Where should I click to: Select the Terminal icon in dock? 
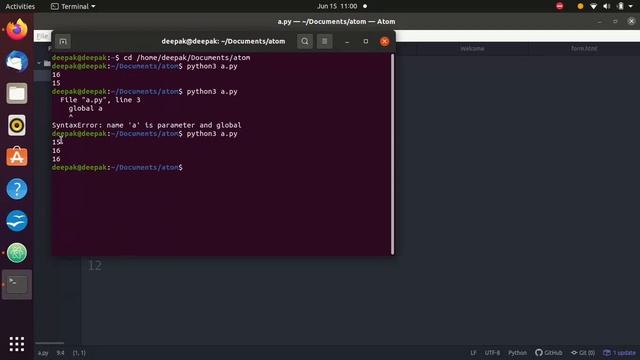click(17, 284)
